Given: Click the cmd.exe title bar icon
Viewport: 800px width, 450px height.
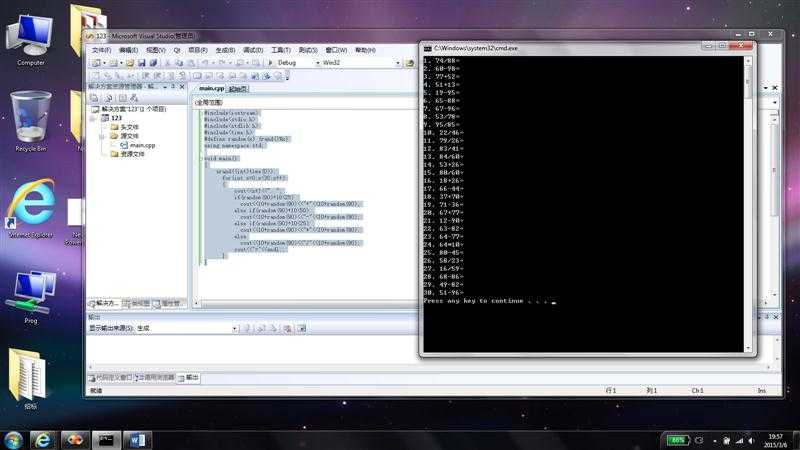Looking at the screenshot, I should [x=428, y=48].
